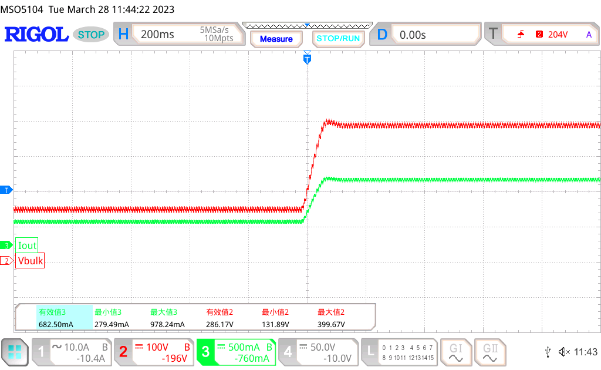Click the STOP/RUN button
Viewport: 601px width, 370px height.
point(338,38)
